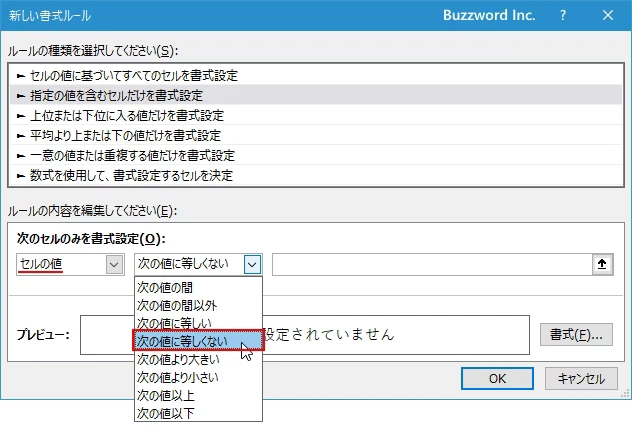Click the help question mark icon
The height and width of the screenshot is (442, 632).
[x=563, y=15]
